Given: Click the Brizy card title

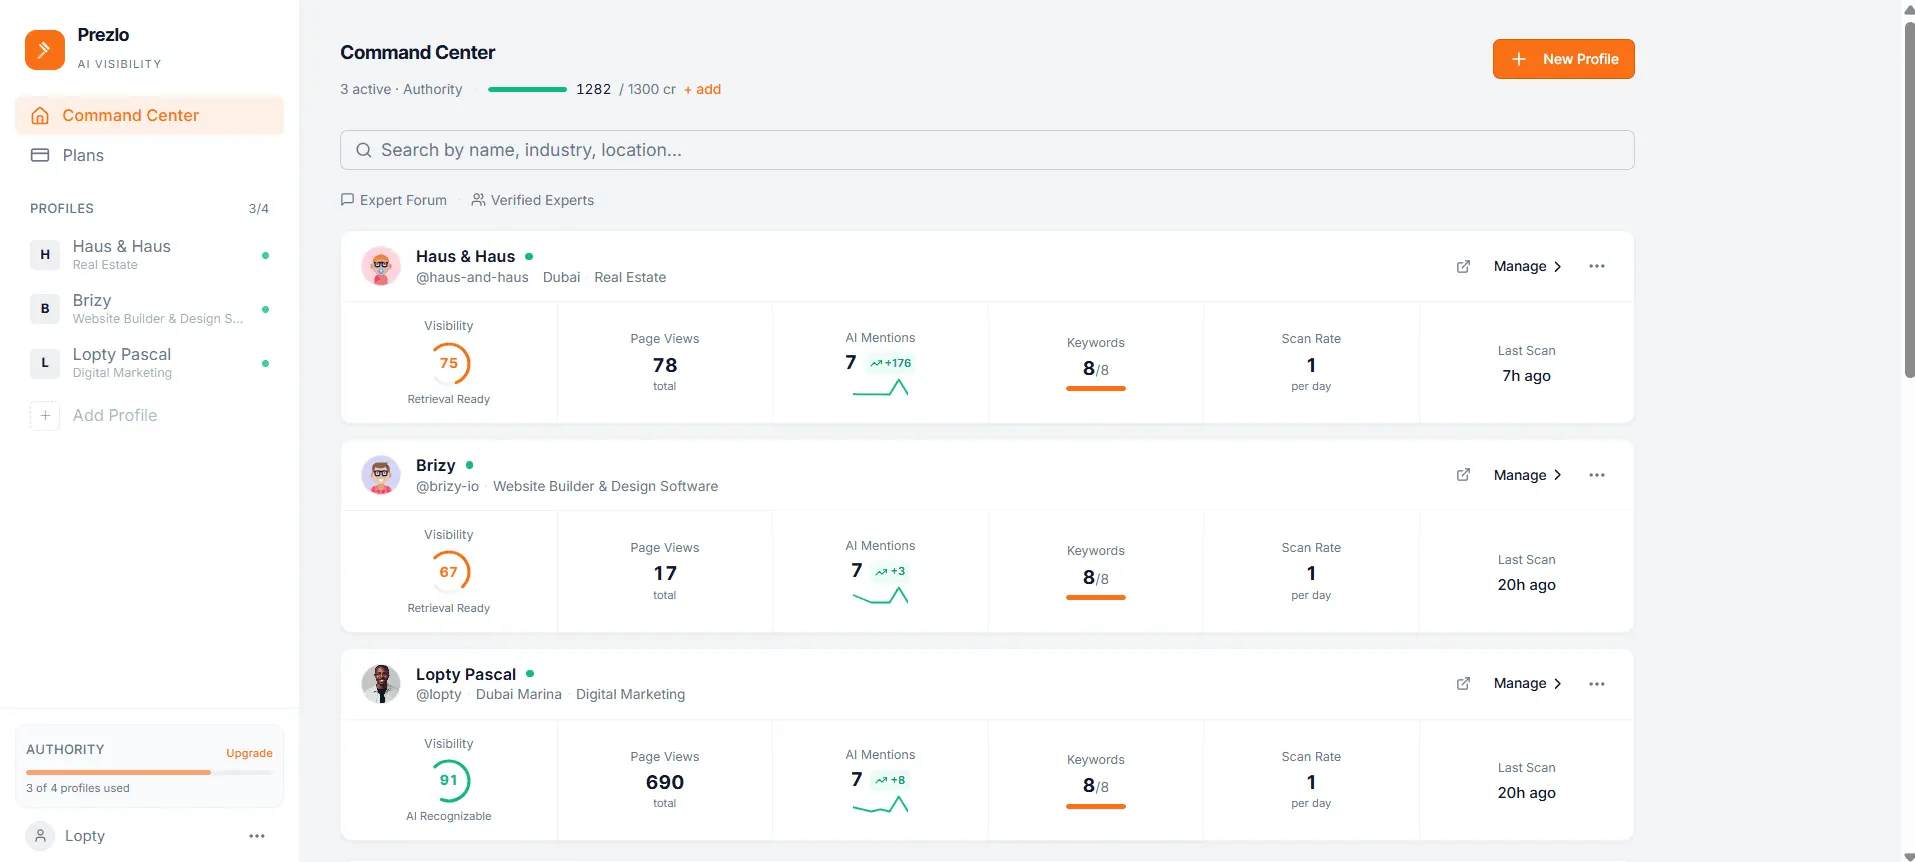Looking at the screenshot, I should (436, 465).
